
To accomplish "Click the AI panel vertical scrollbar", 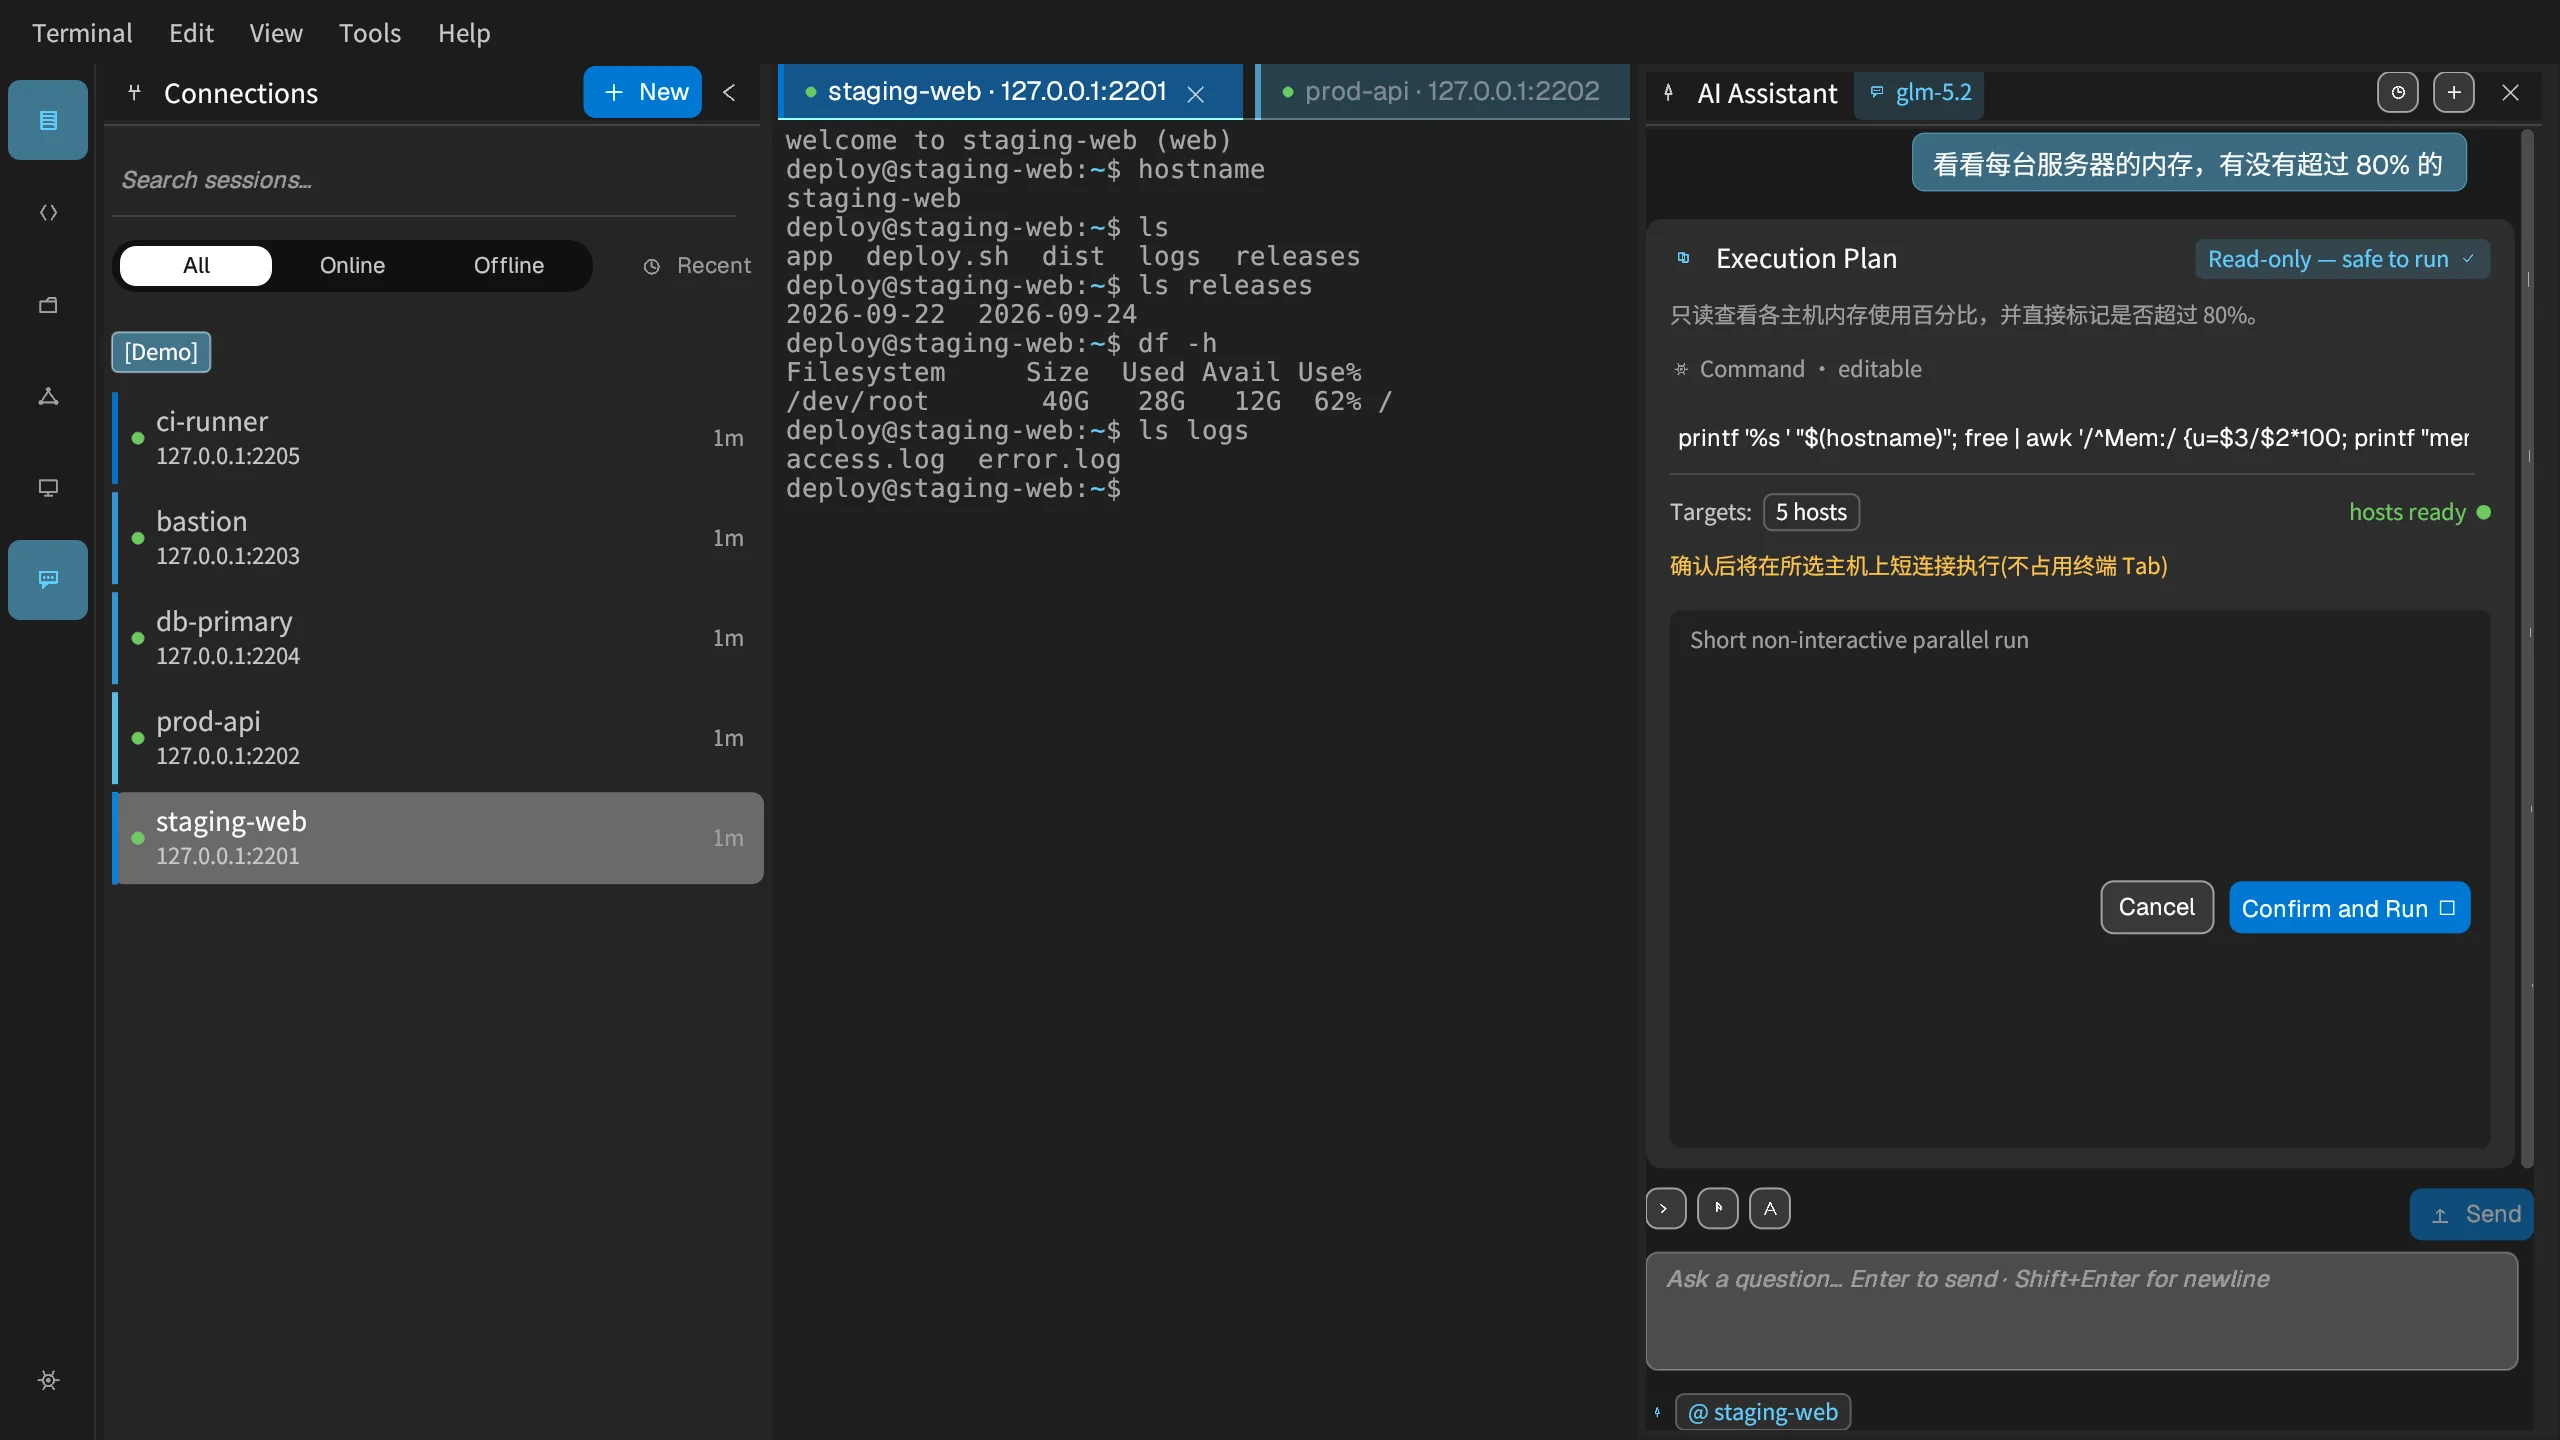I will (2528, 648).
